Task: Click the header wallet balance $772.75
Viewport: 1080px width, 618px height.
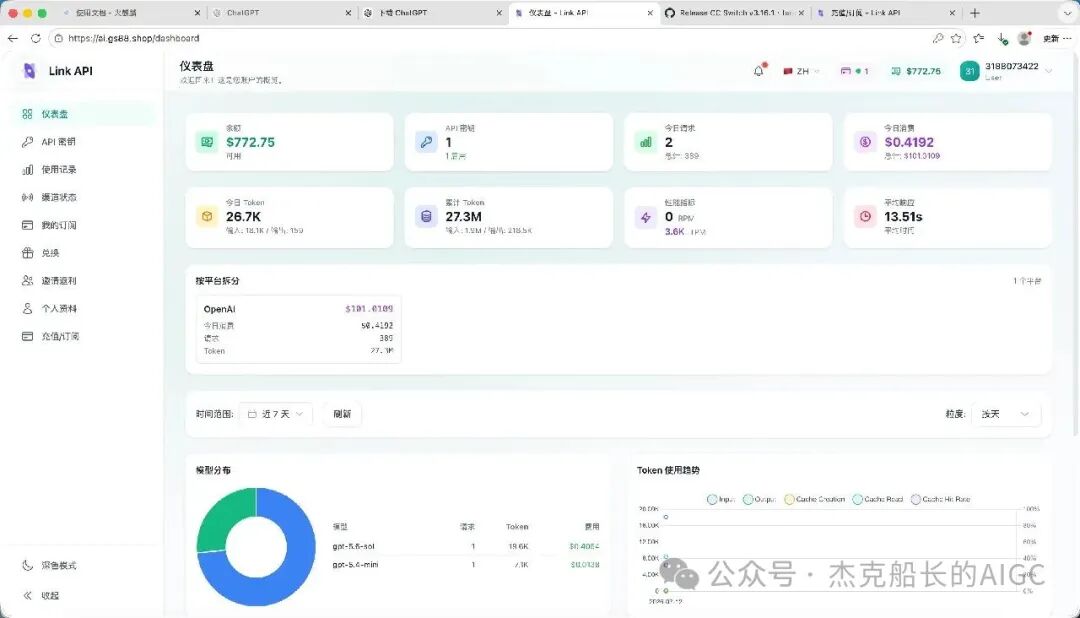Action: click(916, 71)
